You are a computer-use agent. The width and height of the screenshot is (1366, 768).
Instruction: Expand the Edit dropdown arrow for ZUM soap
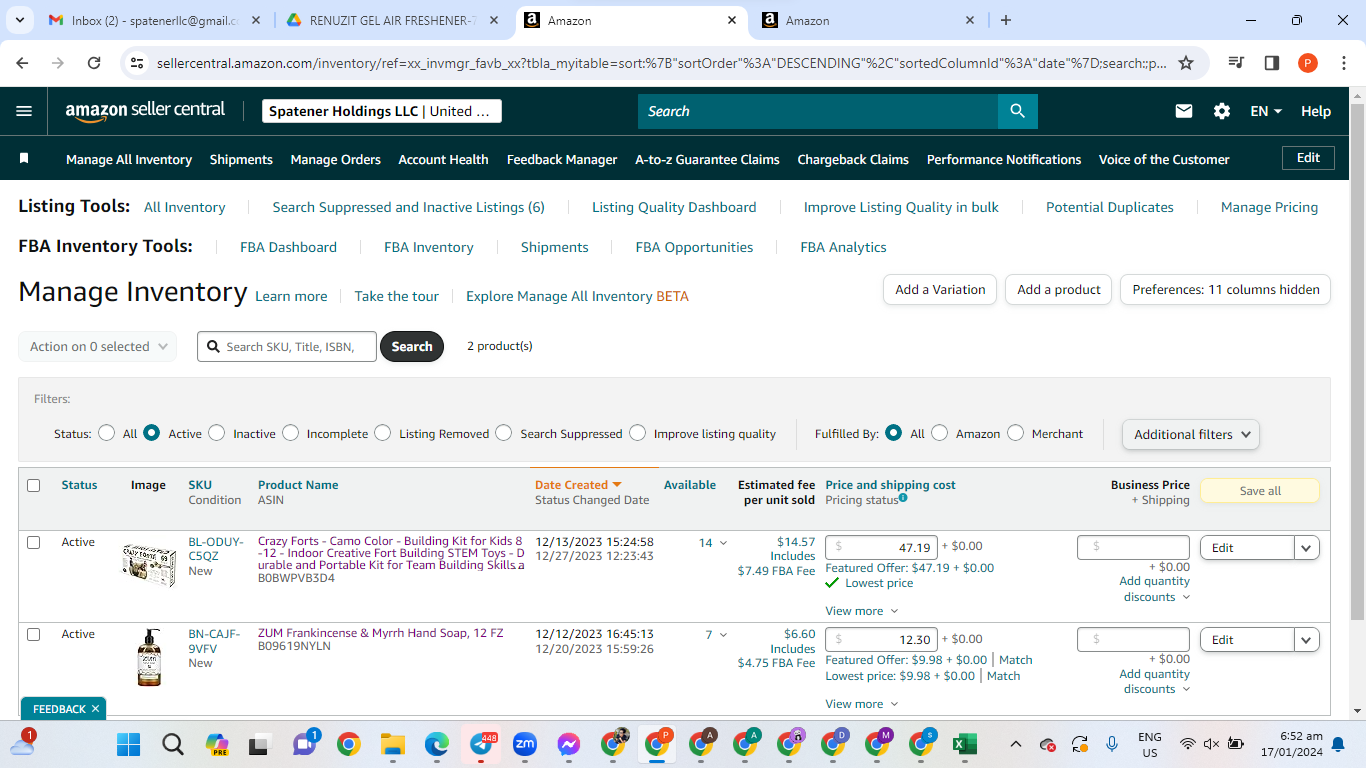(x=1307, y=640)
